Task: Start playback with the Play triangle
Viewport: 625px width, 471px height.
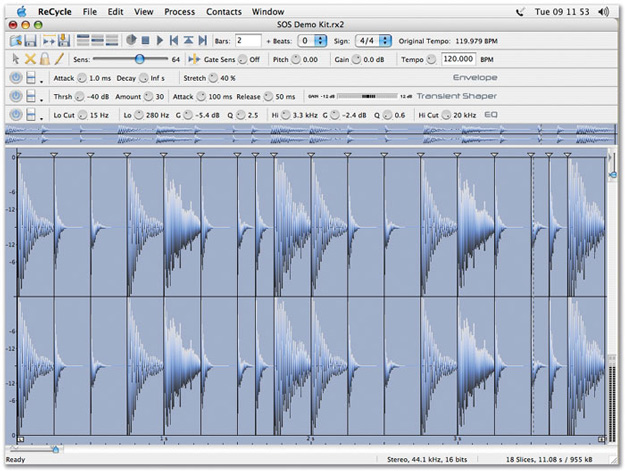Action: (x=160, y=41)
